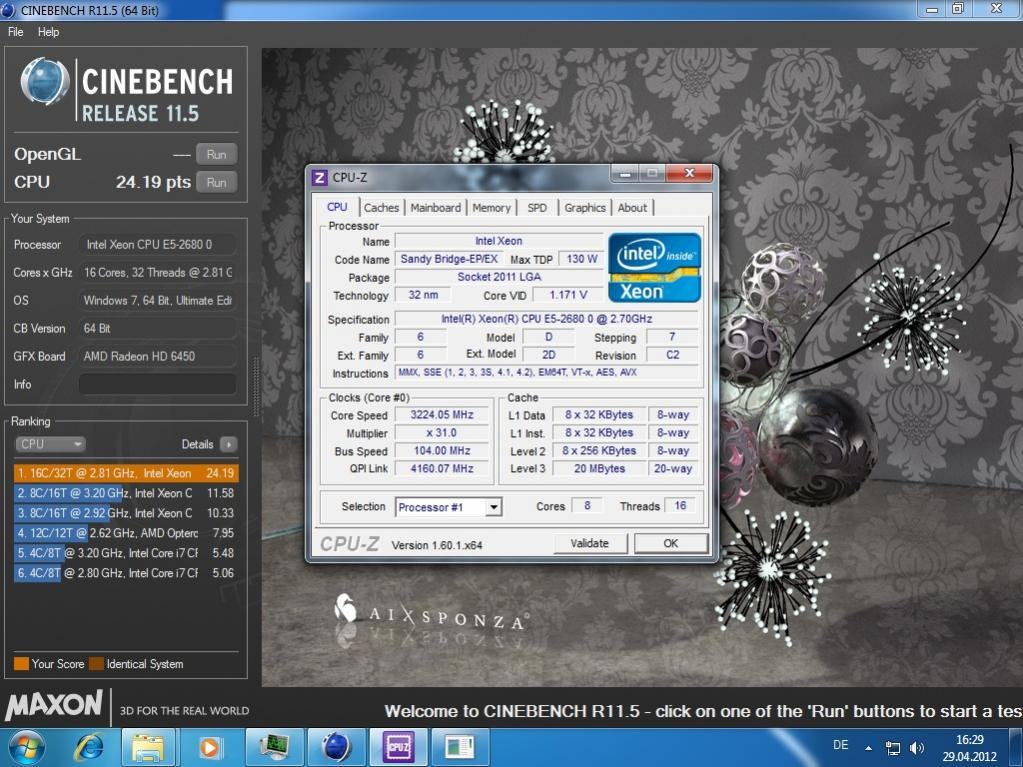
Task: Run the CPU benchmark
Action: [216, 183]
